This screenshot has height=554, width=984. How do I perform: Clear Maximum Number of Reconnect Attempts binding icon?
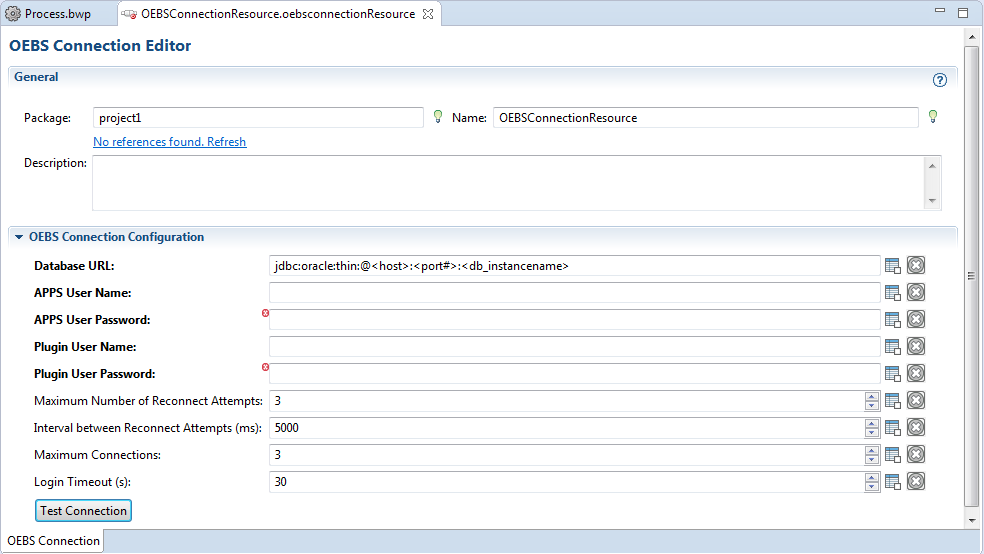[916, 400]
